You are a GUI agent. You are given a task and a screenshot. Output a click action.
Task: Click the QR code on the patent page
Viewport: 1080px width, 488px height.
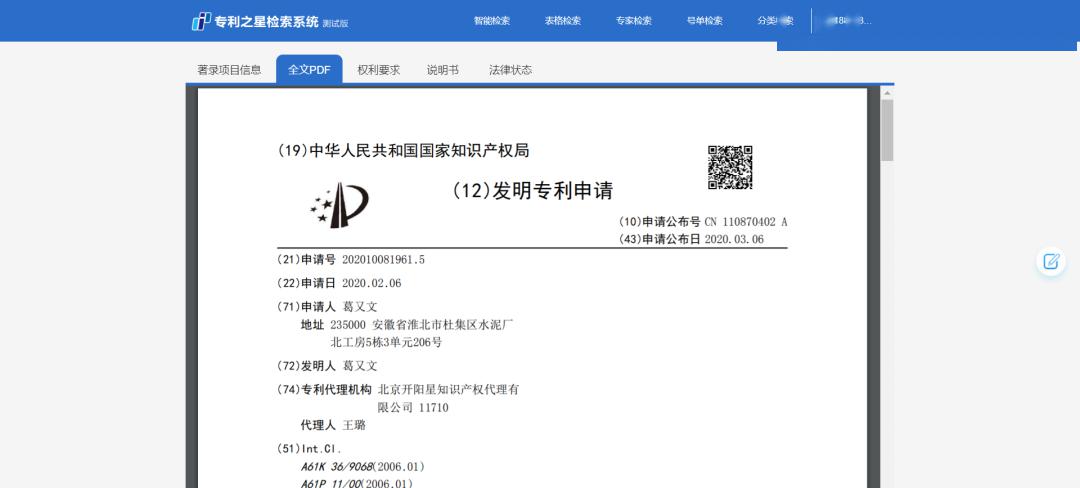(730, 167)
